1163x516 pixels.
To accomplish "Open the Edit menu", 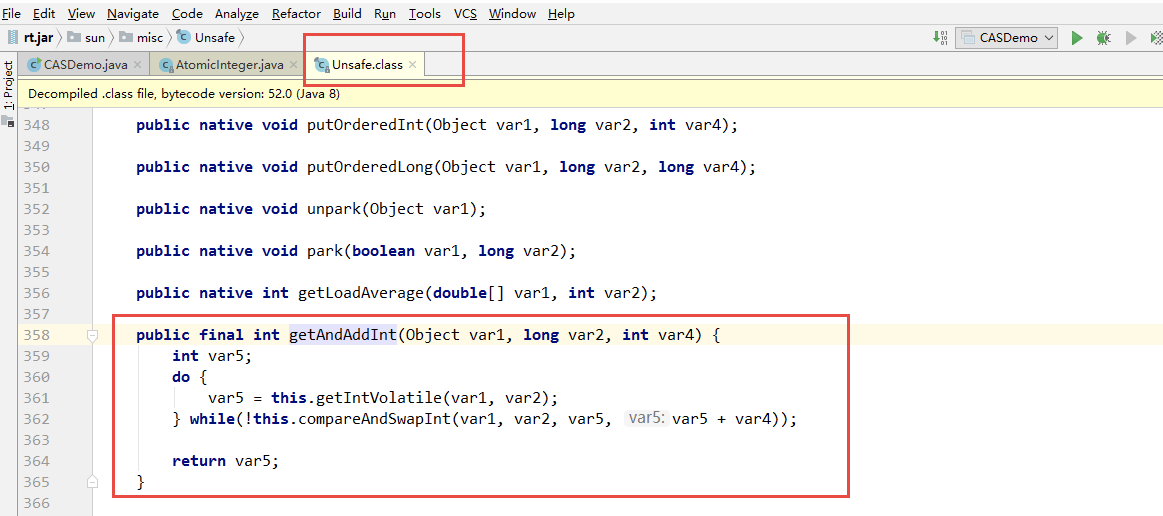I will click(44, 13).
